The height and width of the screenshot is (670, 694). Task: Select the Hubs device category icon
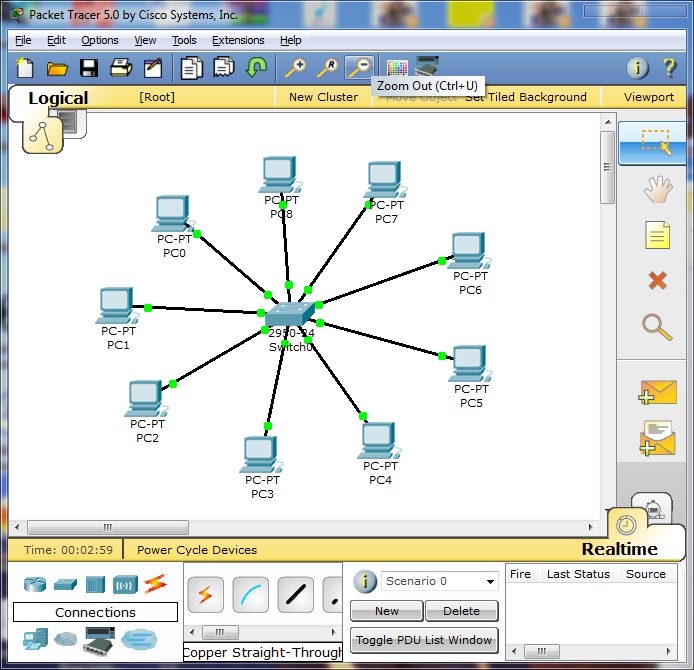[95, 585]
